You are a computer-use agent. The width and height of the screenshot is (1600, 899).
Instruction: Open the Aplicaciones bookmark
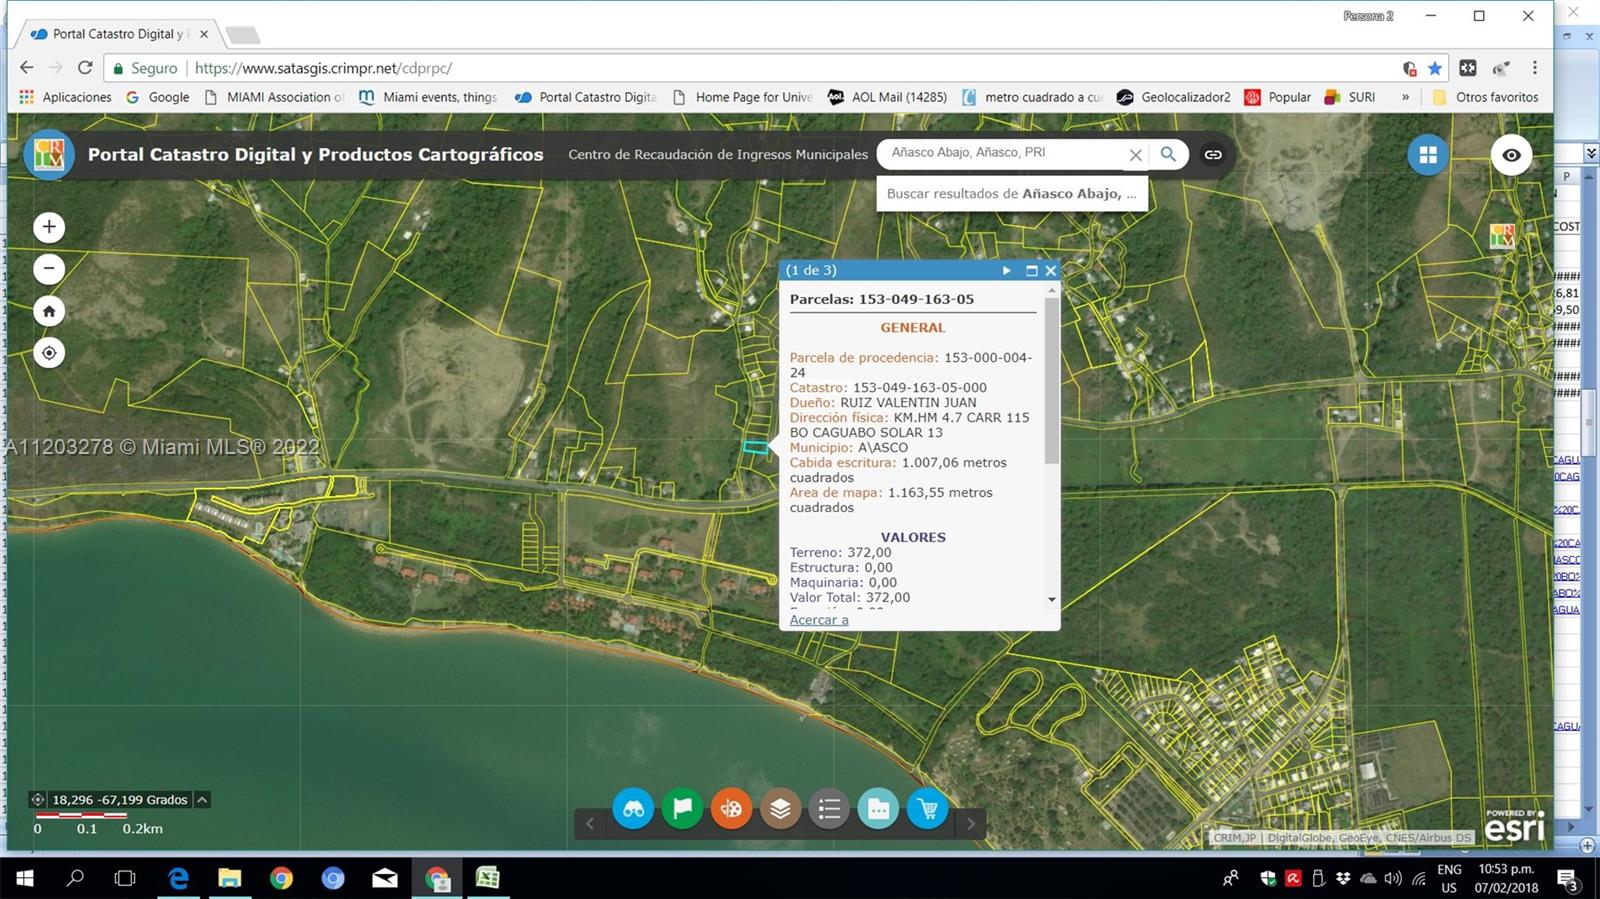[65, 97]
